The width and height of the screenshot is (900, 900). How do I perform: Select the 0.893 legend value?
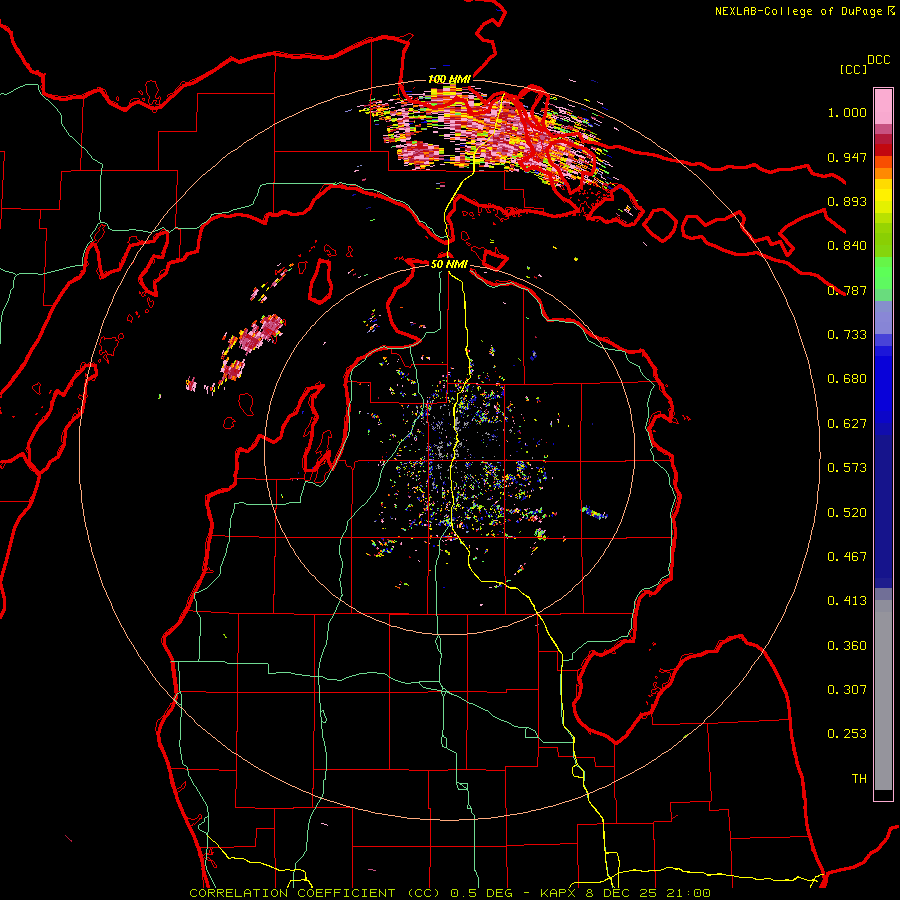847,201
